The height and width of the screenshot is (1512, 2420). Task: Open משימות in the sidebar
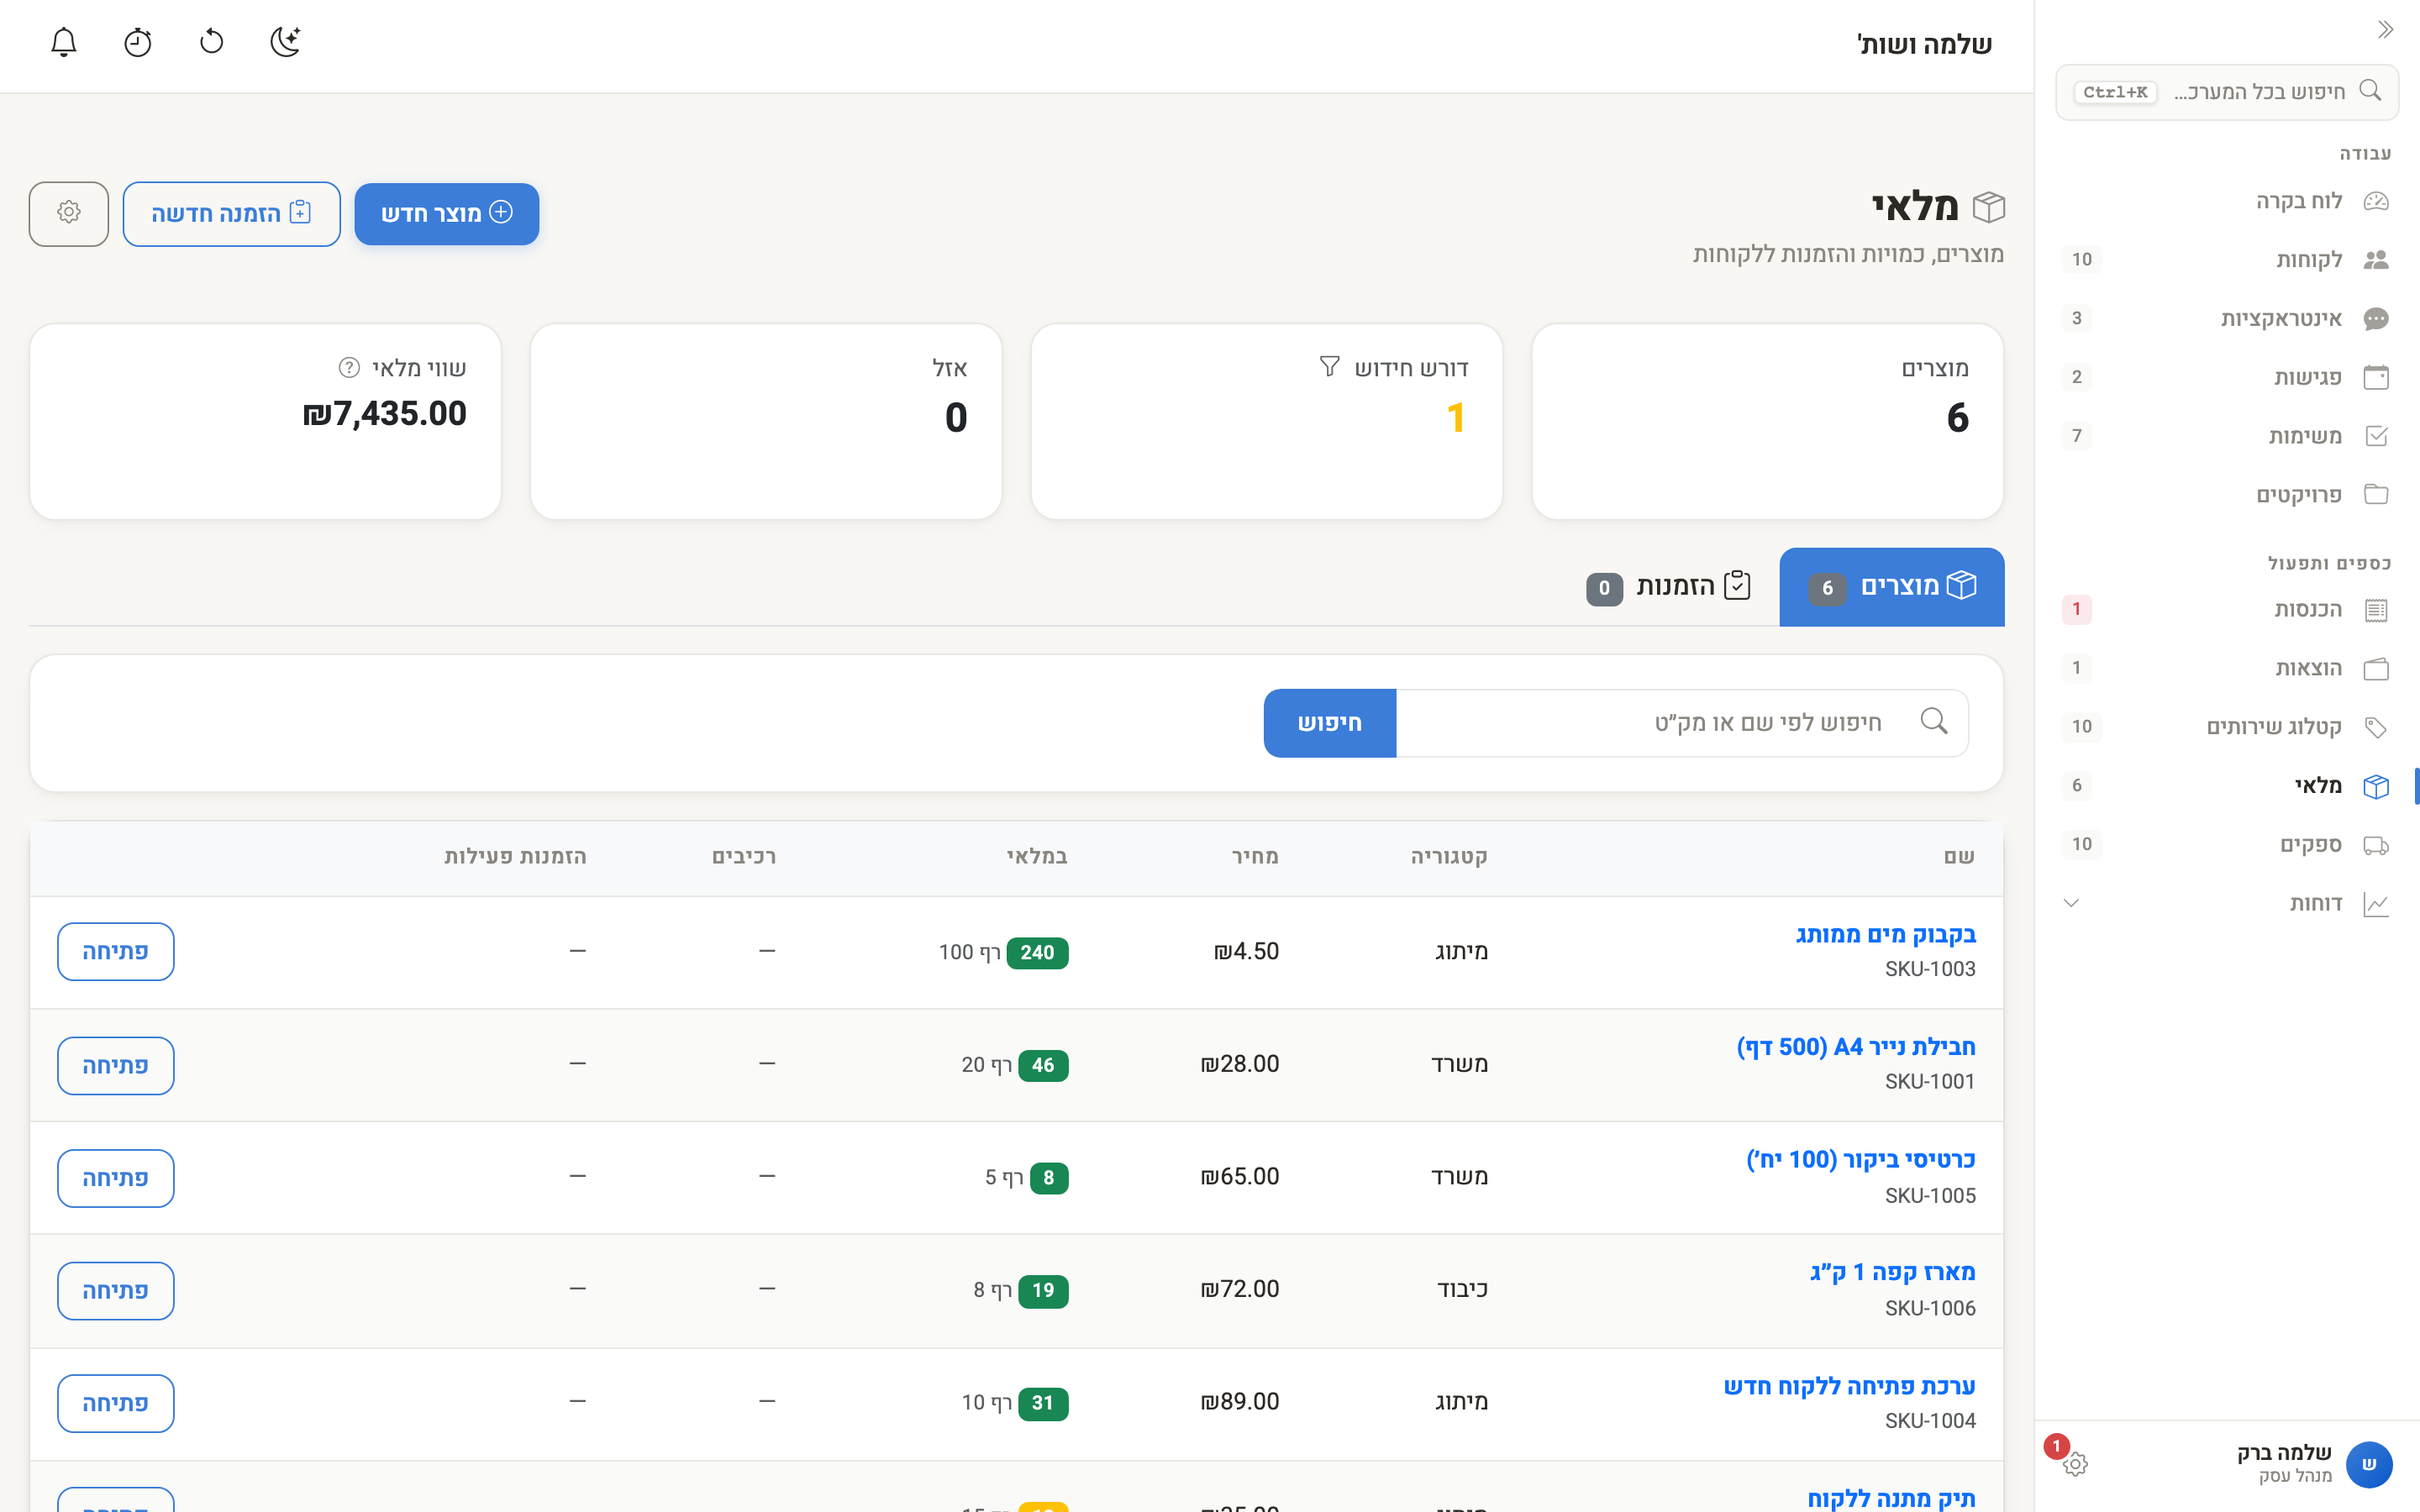click(2227, 436)
